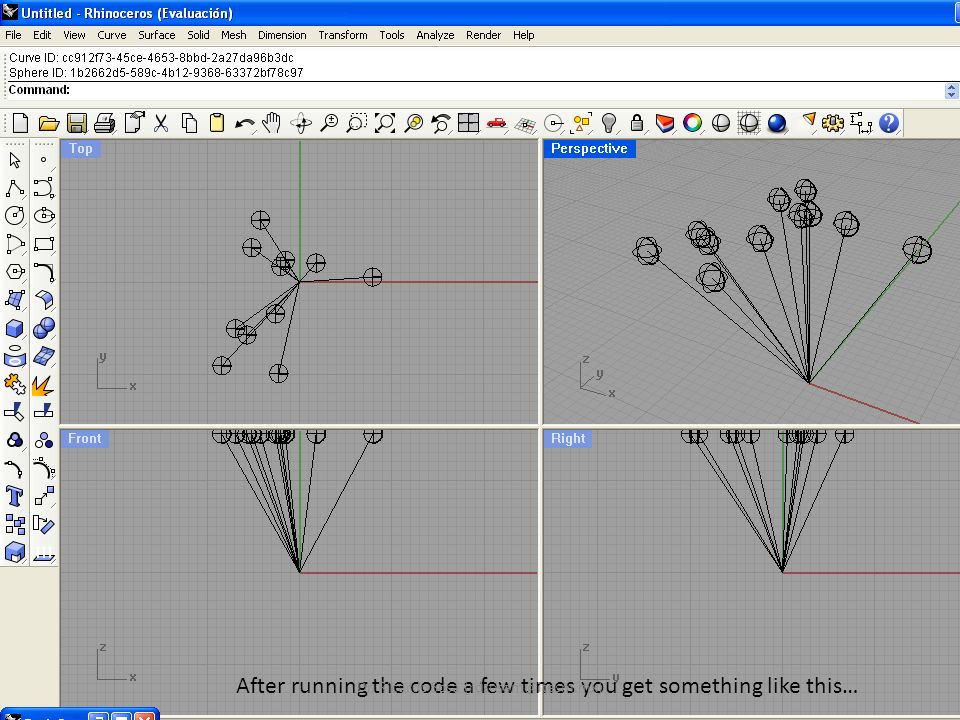This screenshot has height=720, width=960.
Task: Activate the Zoom dynamic magnifier
Action: (x=329, y=123)
